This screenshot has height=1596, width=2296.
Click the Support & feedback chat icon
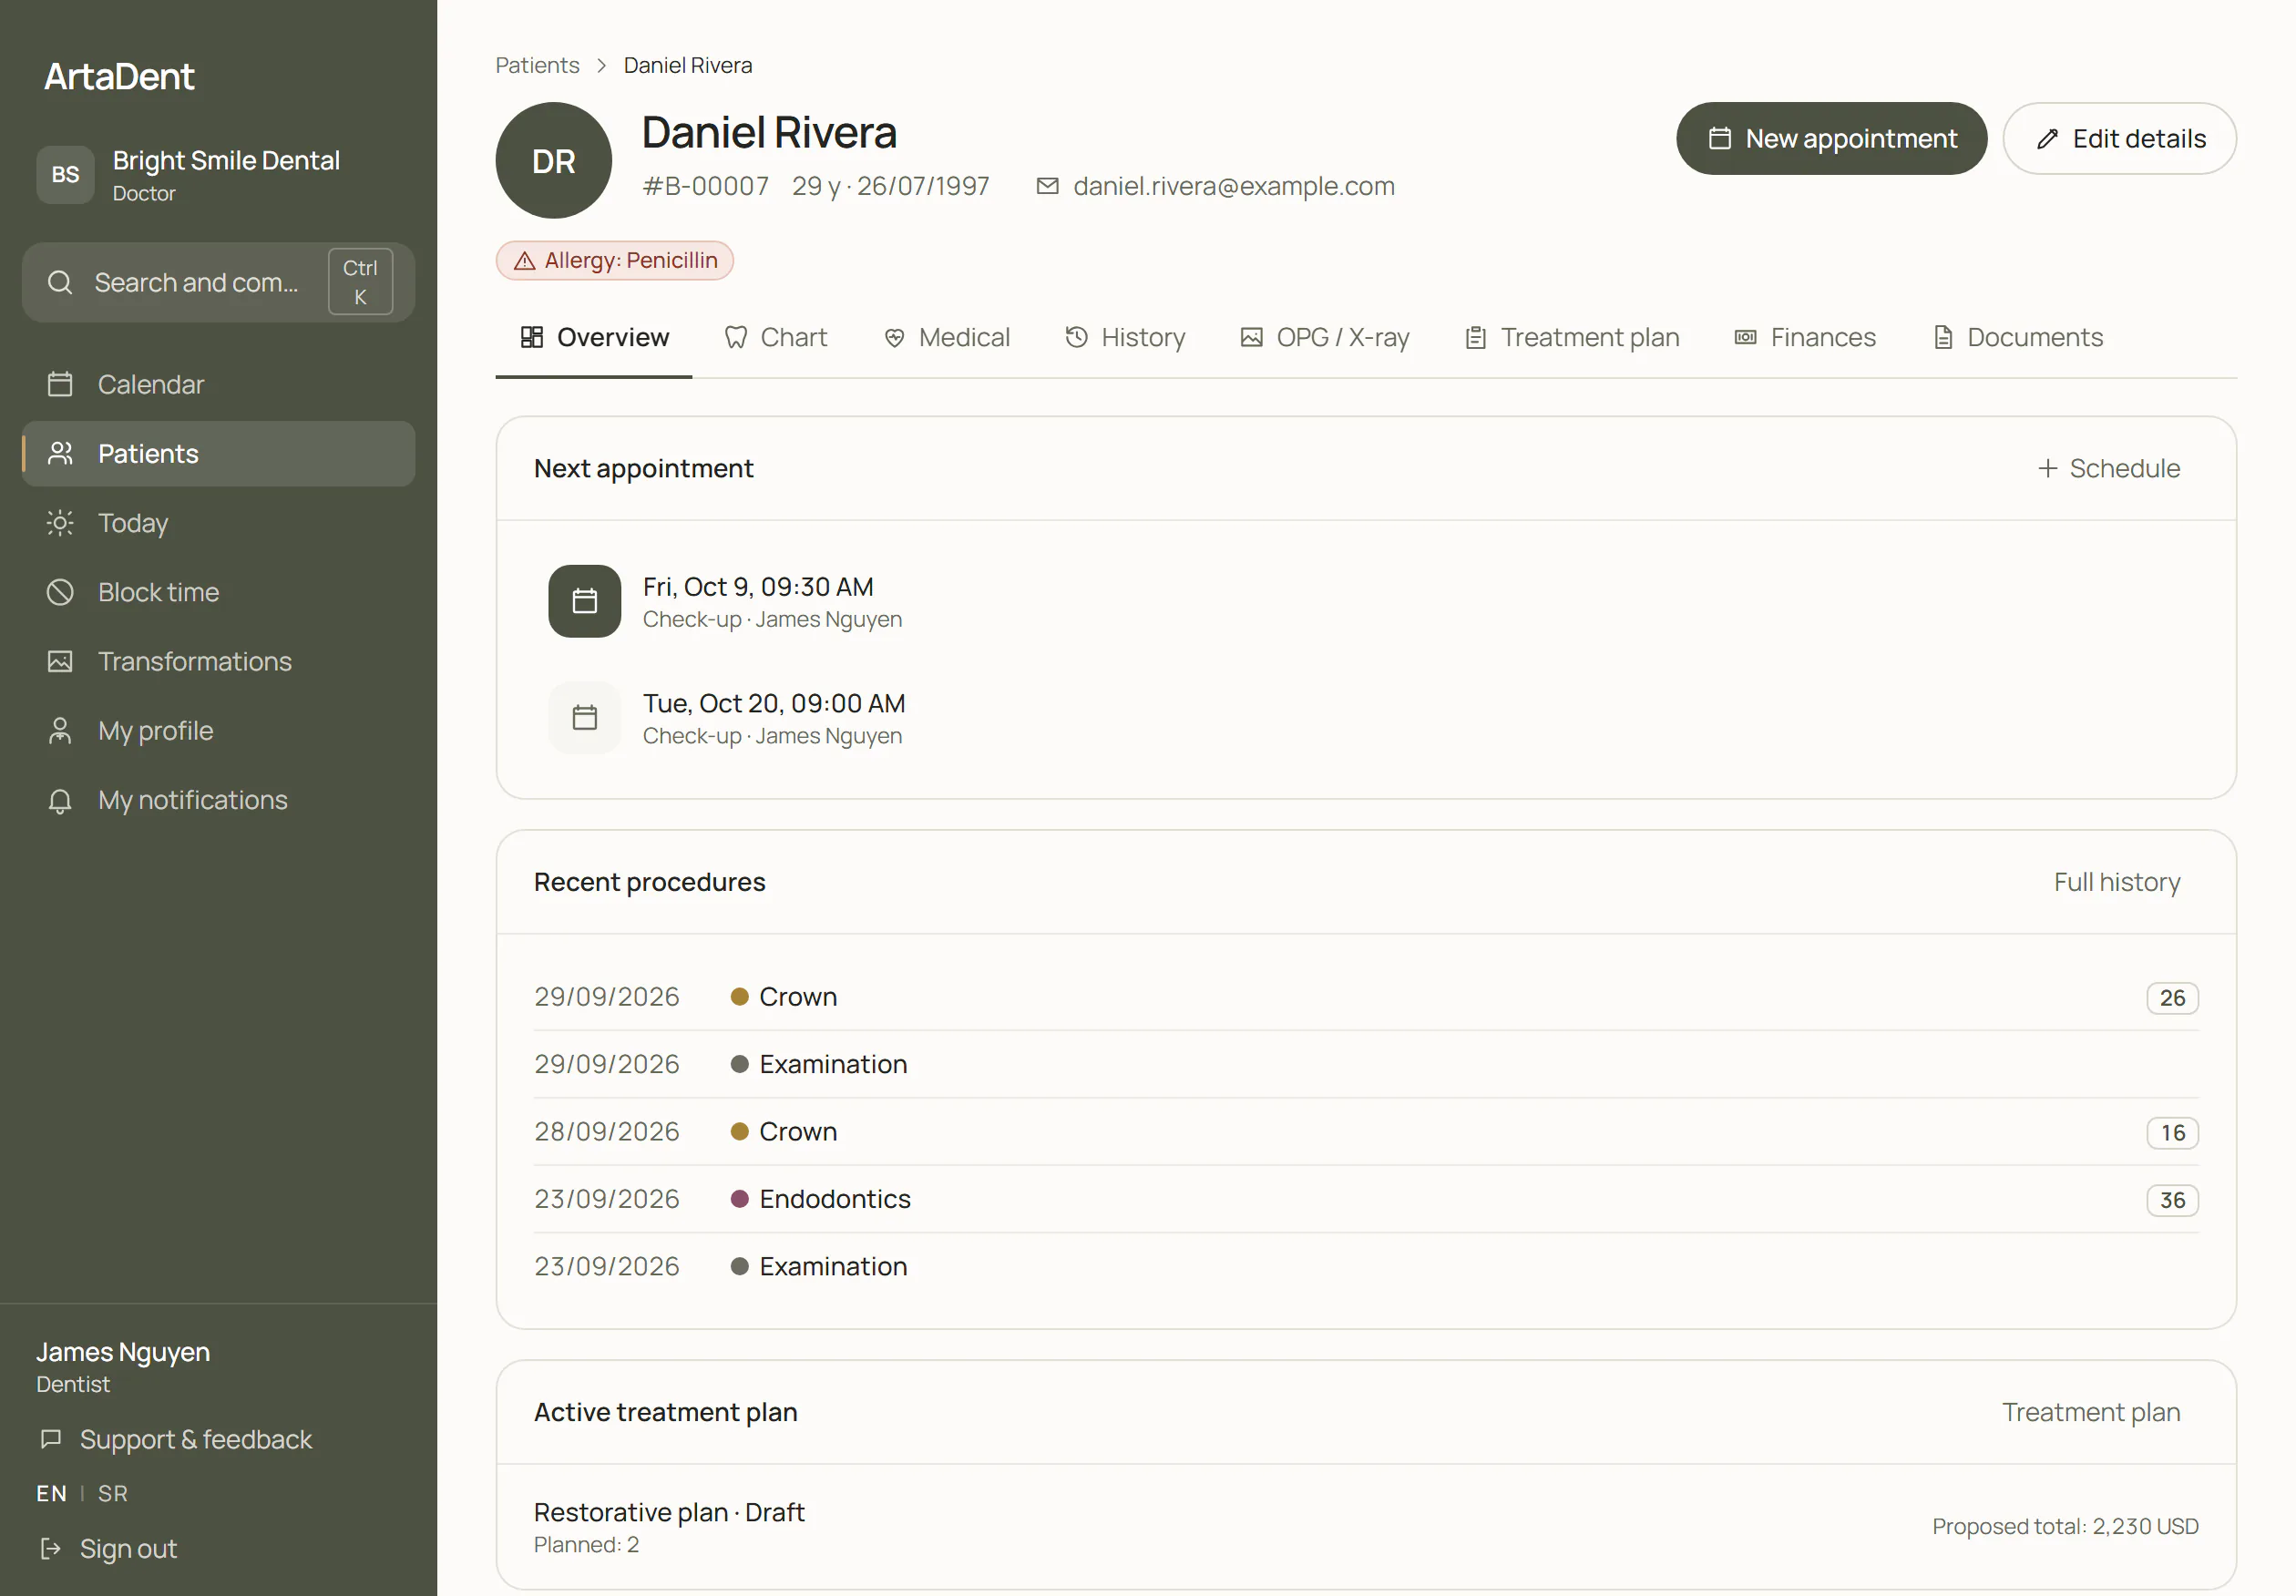coord(51,1439)
